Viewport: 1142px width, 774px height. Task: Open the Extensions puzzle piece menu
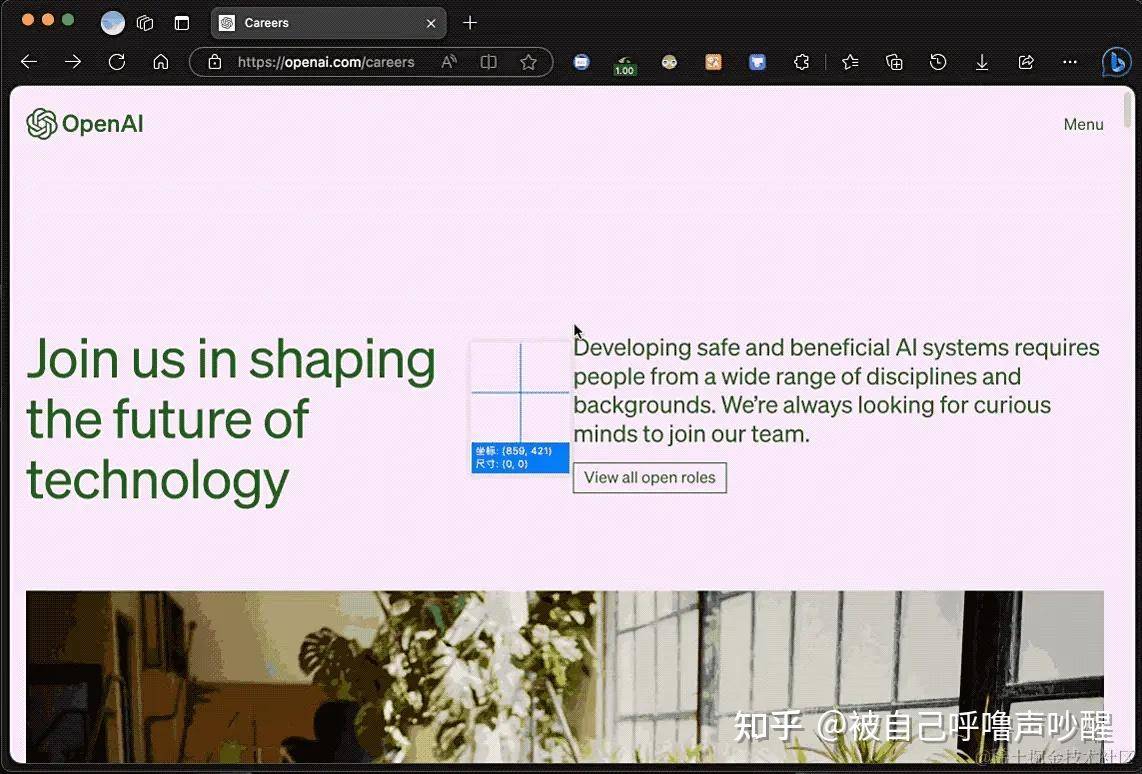point(801,62)
